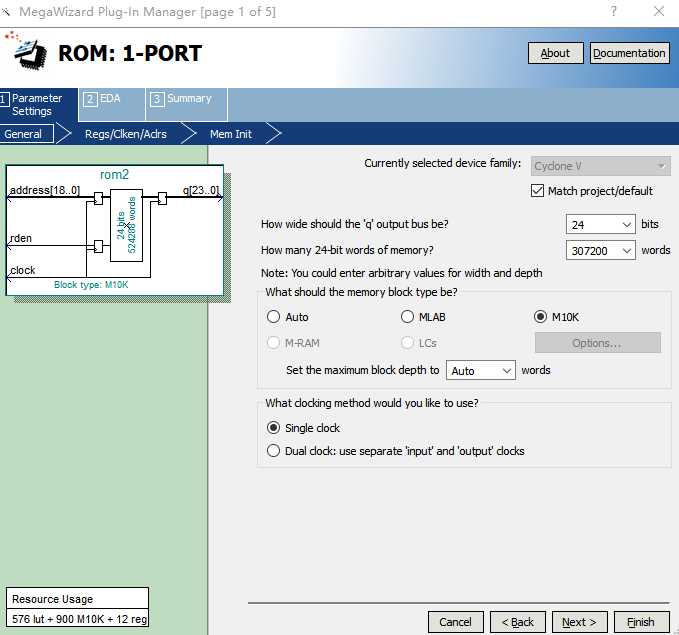Click the q output register box in diagram
The height and width of the screenshot is (635, 679).
click(x=162, y=198)
